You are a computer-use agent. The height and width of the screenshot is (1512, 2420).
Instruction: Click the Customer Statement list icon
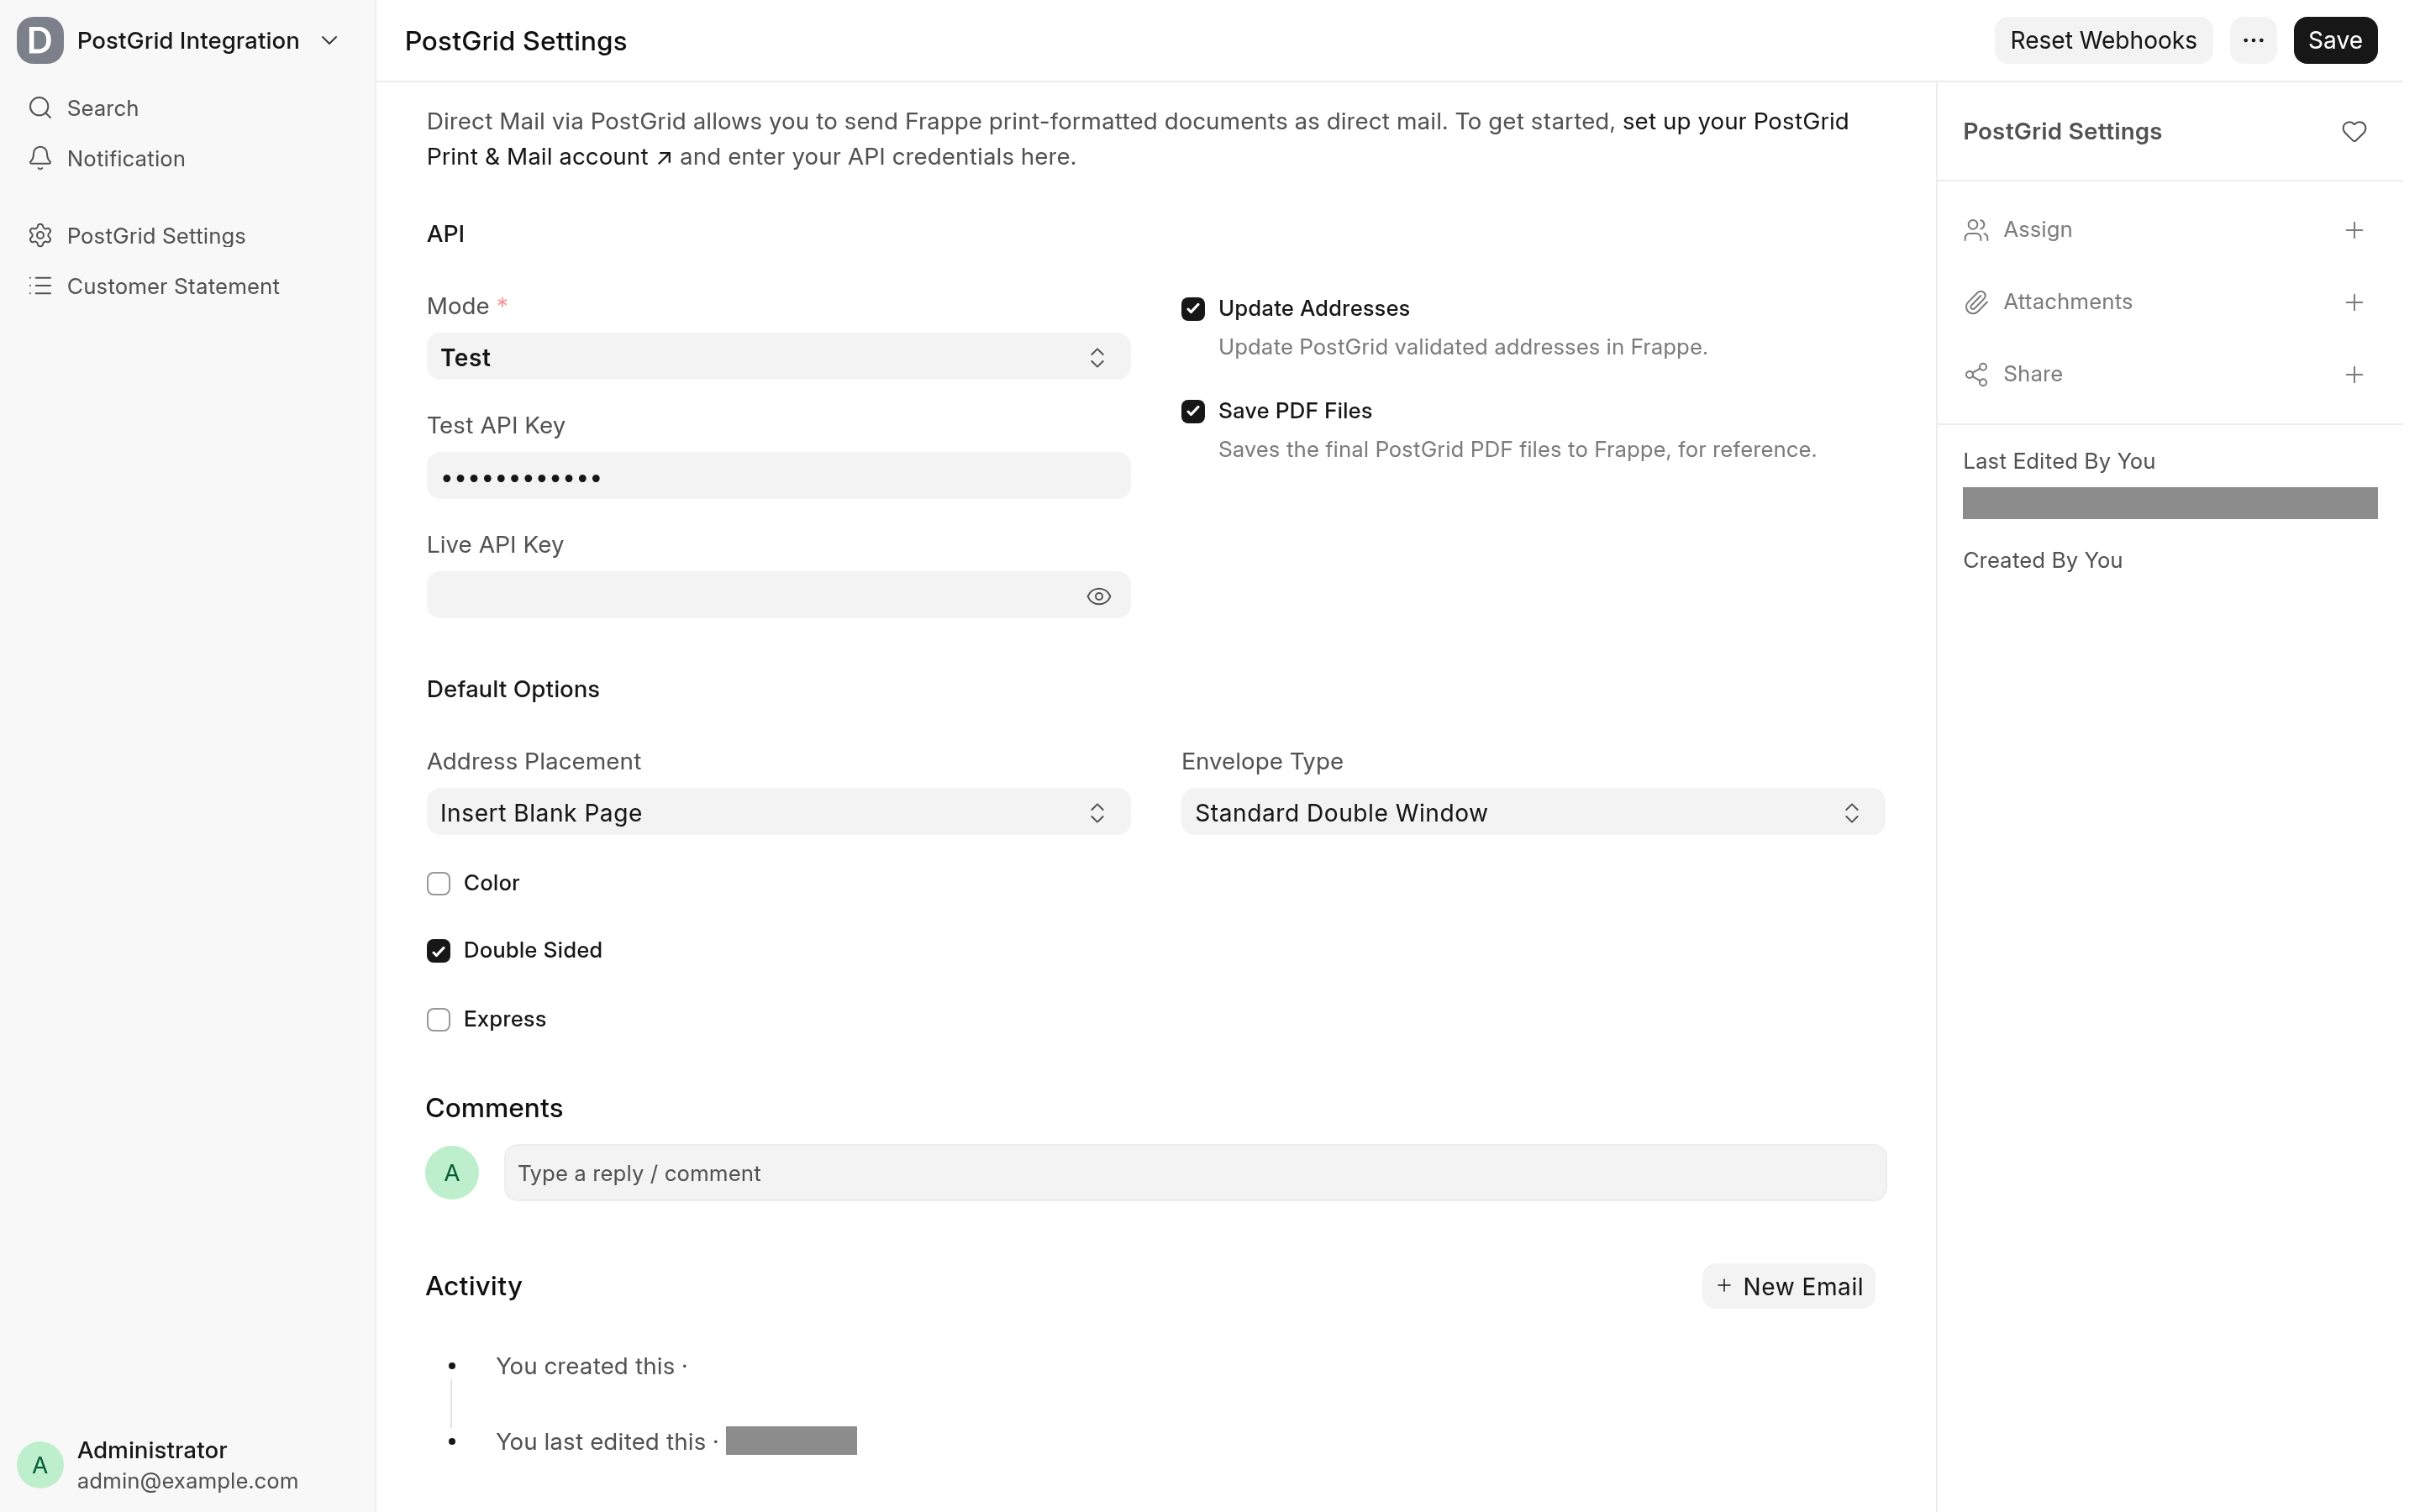40,286
